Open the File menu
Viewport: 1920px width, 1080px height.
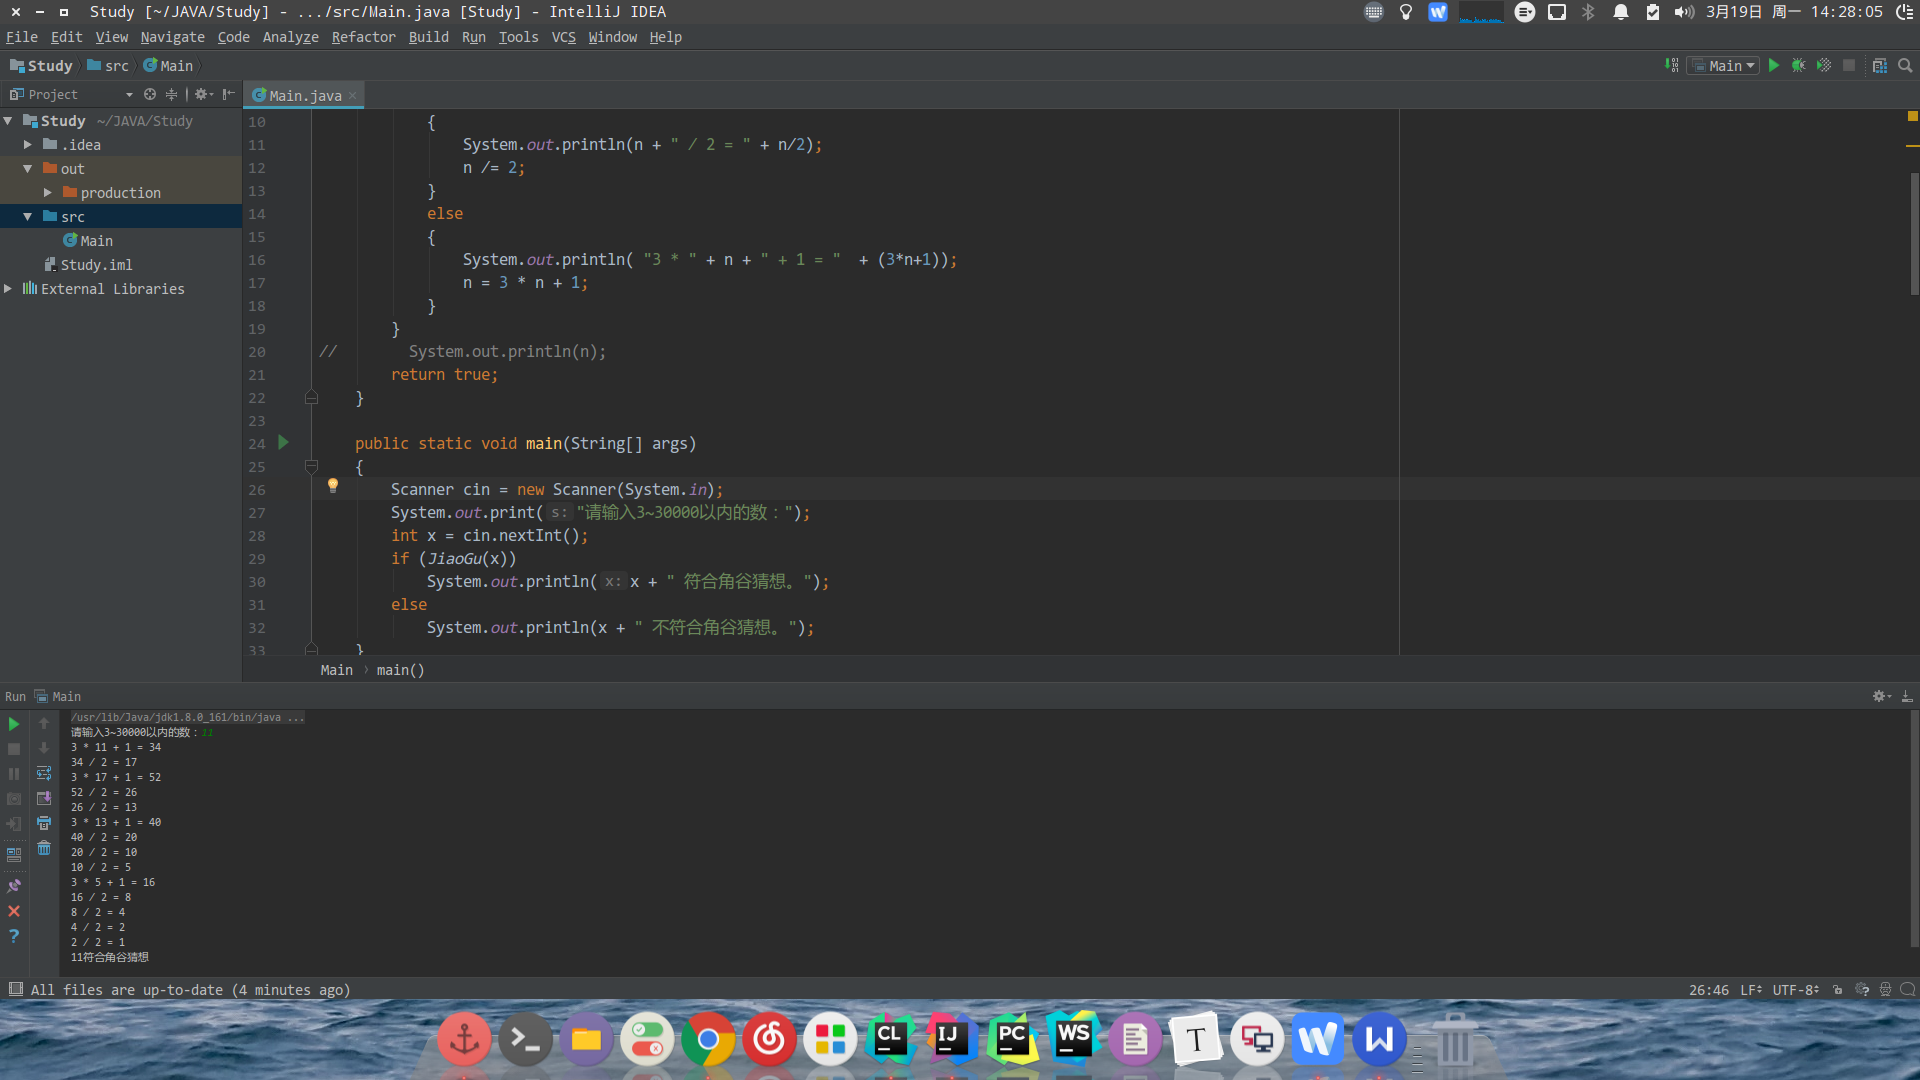(22, 37)
